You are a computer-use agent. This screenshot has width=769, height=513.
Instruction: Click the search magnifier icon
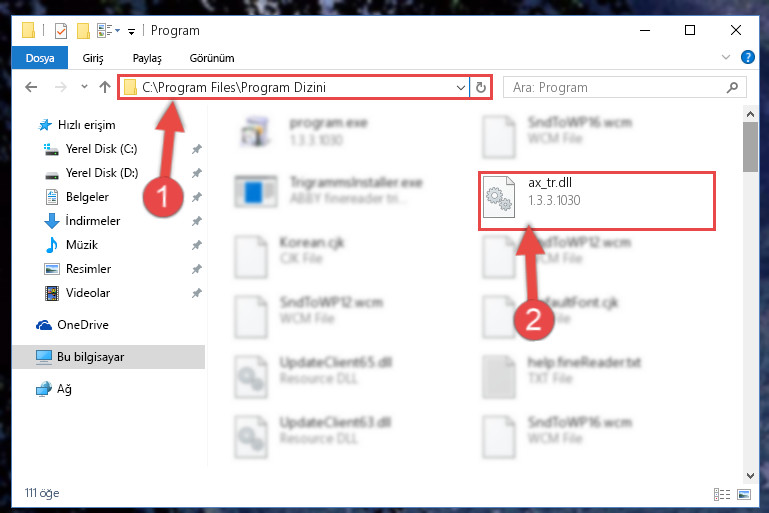pyautogui.click(x=732, y=88)
